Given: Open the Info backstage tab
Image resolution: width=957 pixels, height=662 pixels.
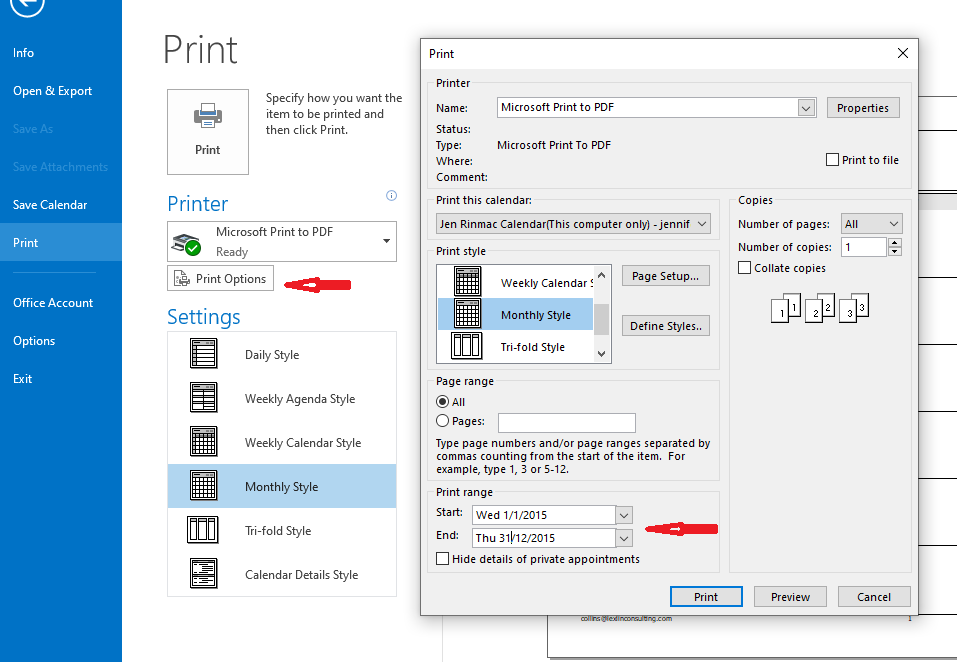Looking at the screenshot, I should 23,53.
